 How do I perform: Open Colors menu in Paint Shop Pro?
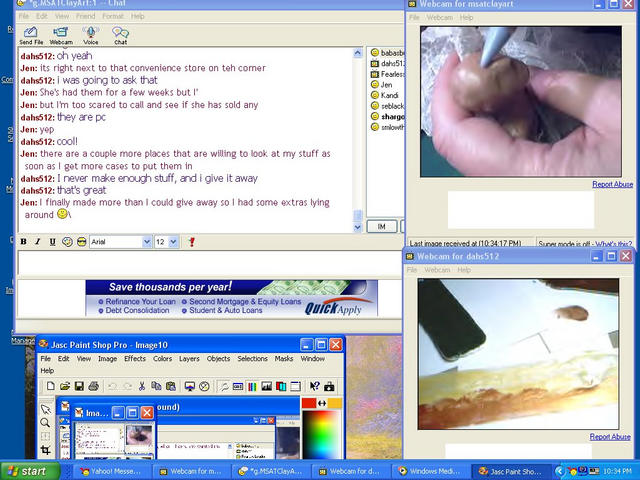coord(162,359)
